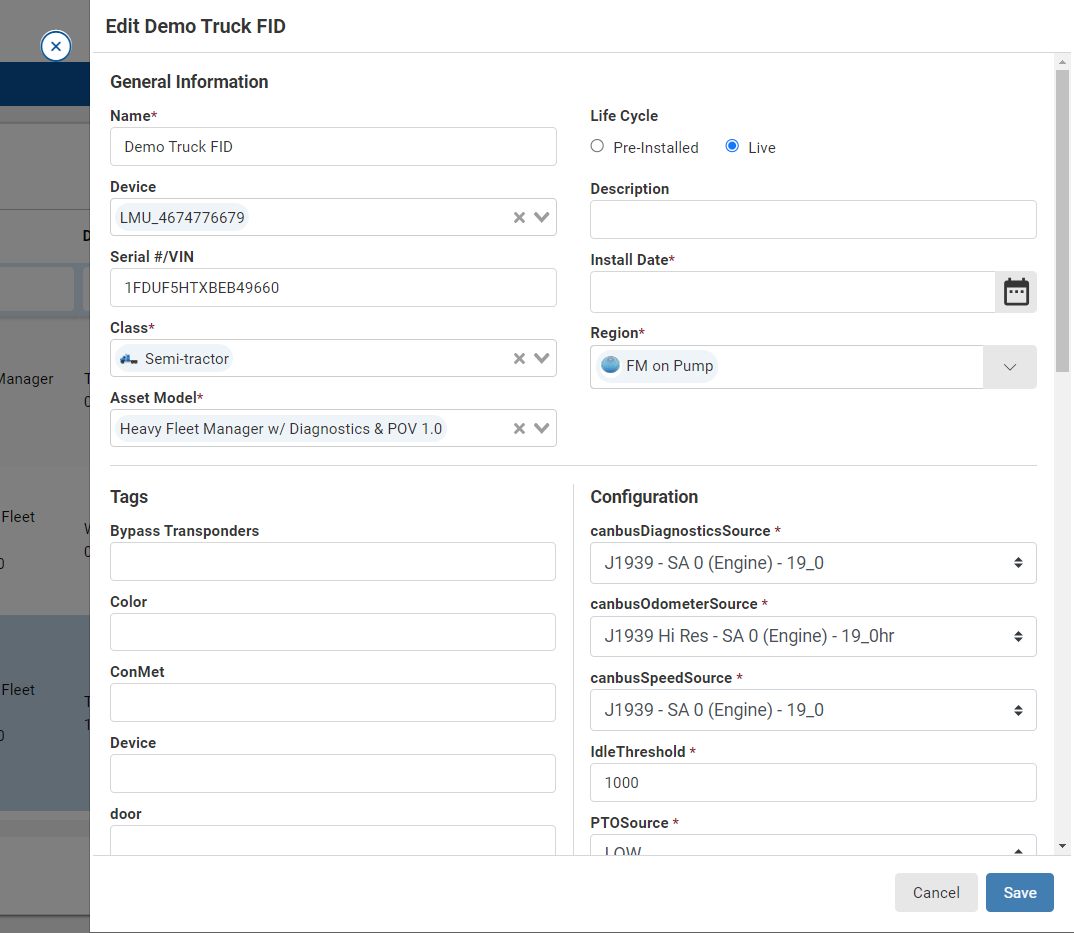Open canbusDiagnosticsSource selector

(813, 563)
